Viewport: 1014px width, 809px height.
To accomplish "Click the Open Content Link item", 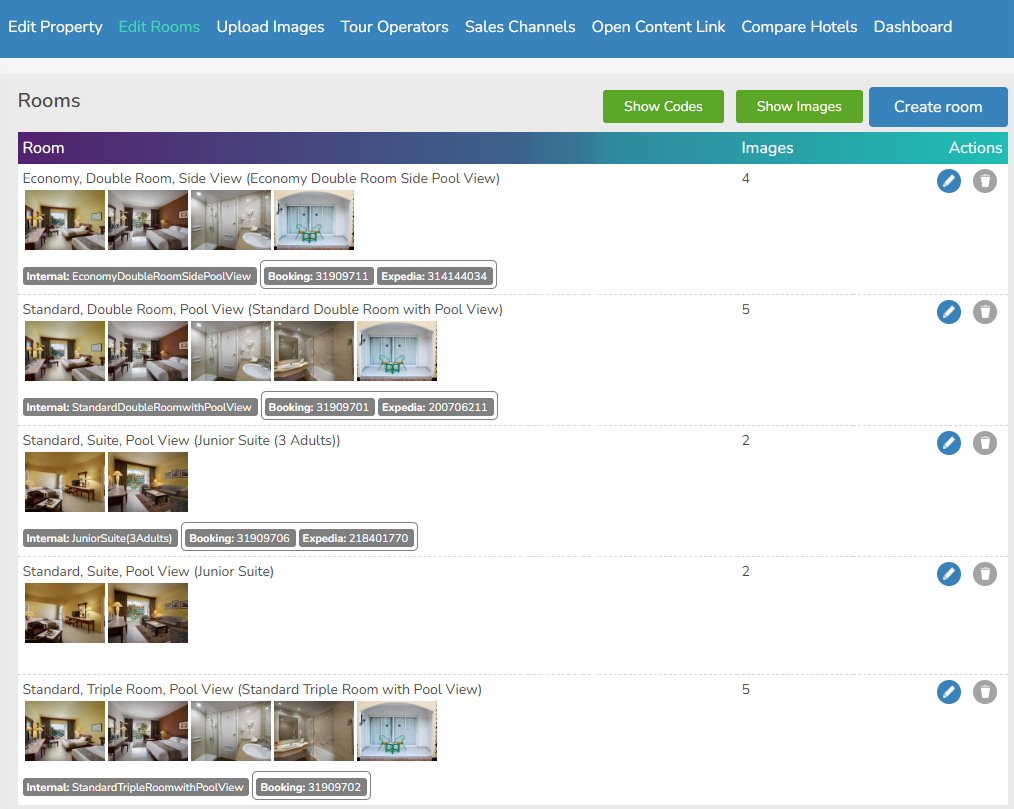I will coord(658,27).
